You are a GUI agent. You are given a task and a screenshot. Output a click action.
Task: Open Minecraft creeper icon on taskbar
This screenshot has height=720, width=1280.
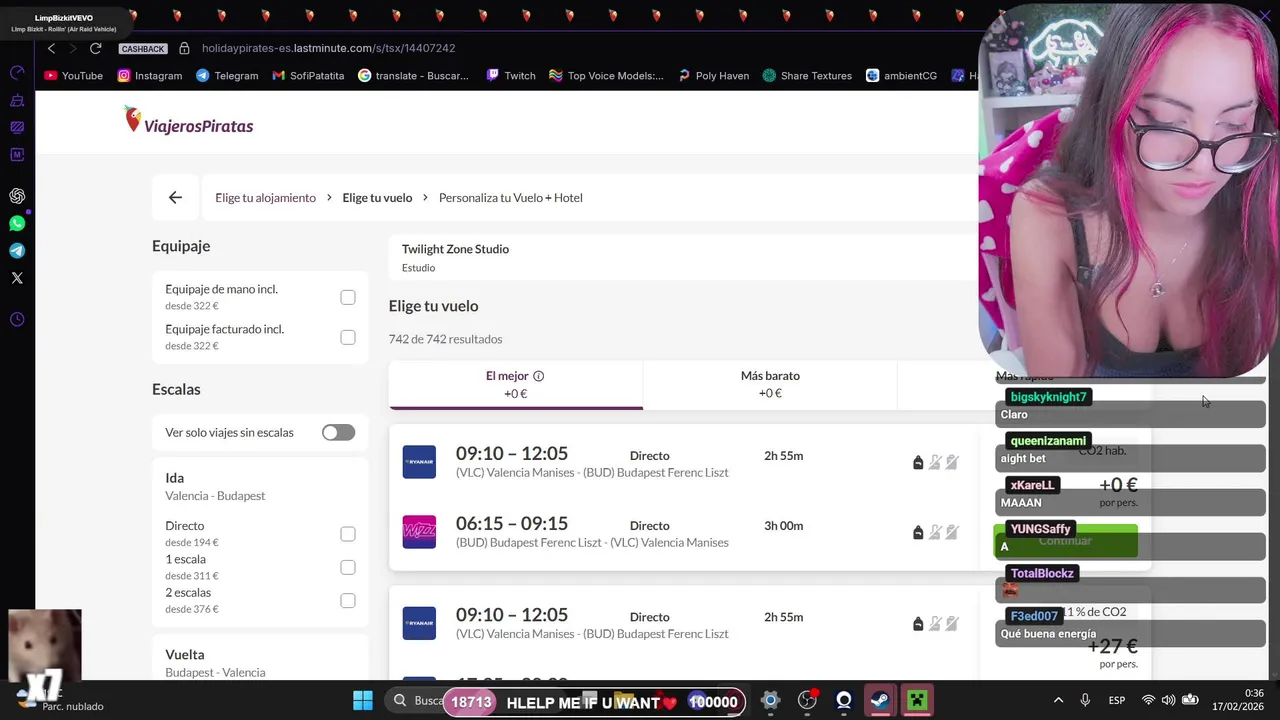pyautogui.click(x=917, y=701)
